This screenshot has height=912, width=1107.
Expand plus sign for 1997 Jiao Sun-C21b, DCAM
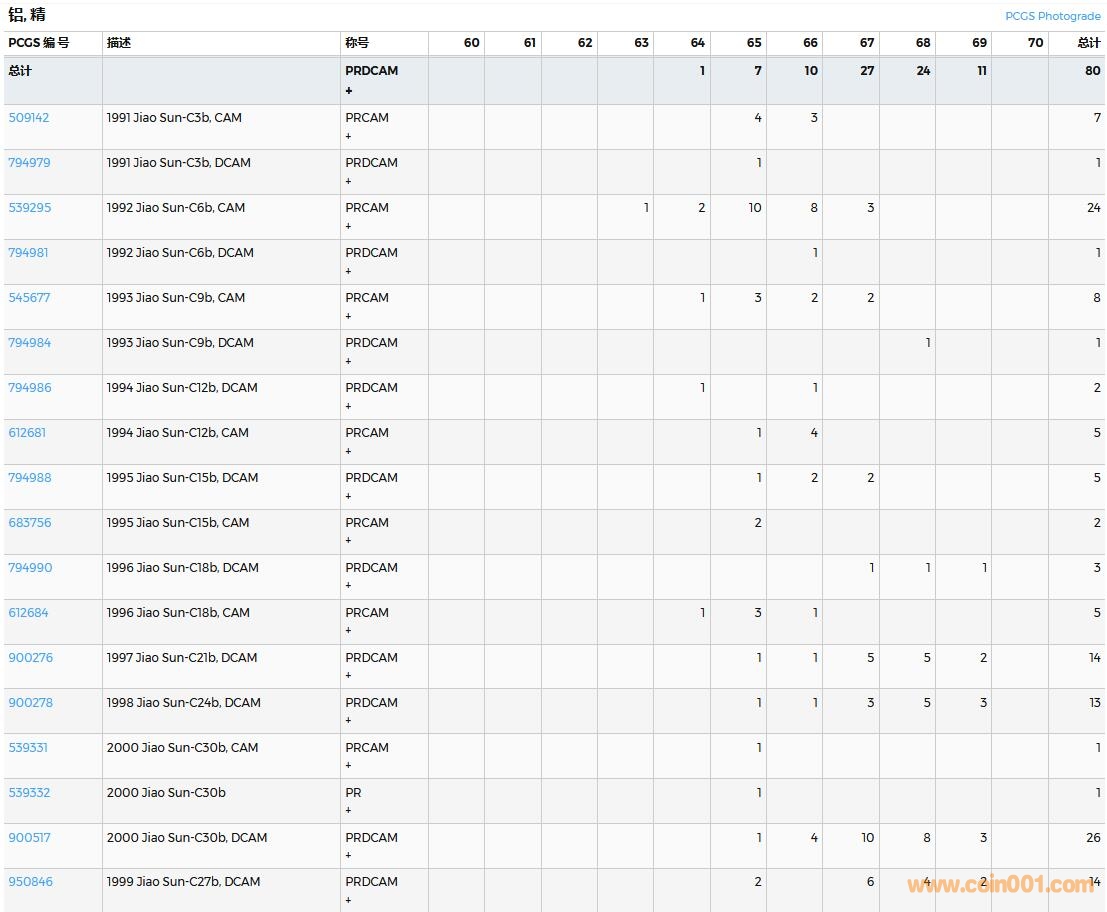(349, 676)
